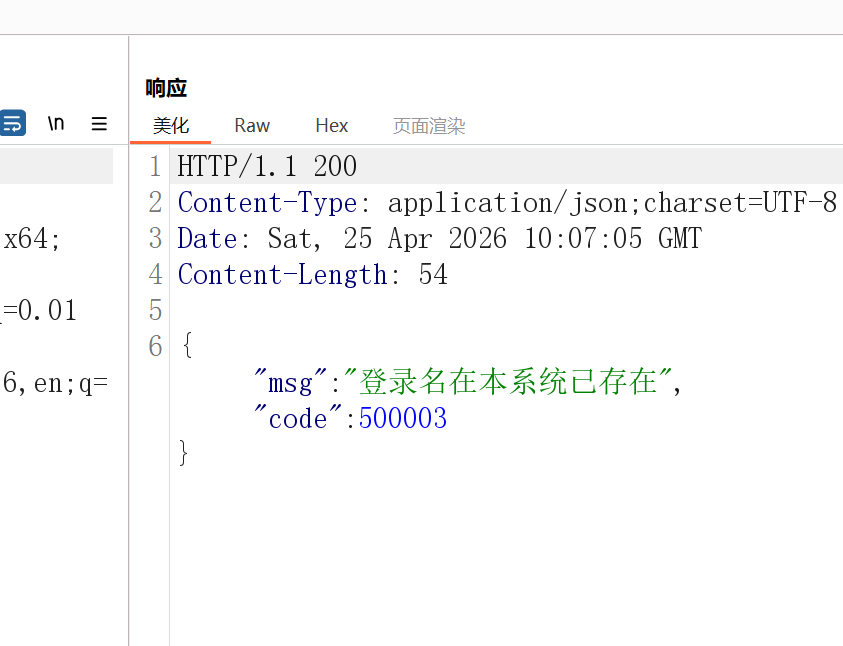Screen dimensions: 843x646
Task: Toggle the word wrap icon in request panel
Action: 12,123
